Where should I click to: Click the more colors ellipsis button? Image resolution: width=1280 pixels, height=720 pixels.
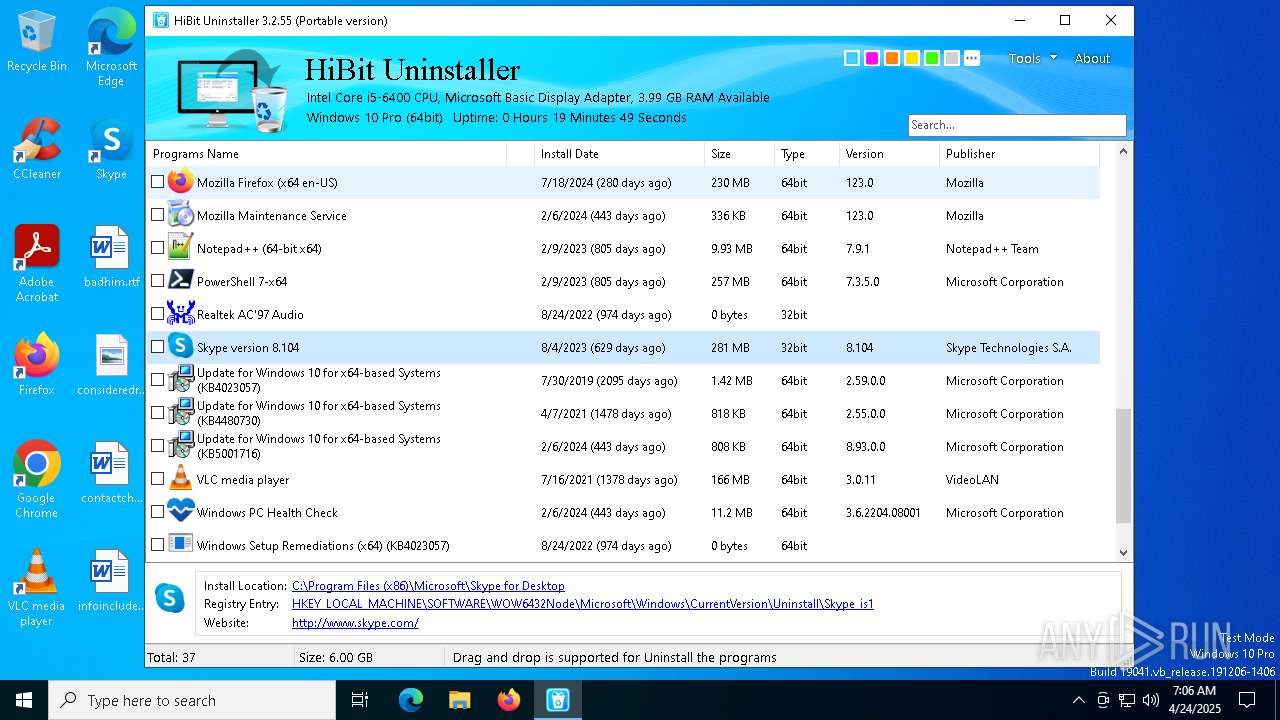tap(972, 58)
